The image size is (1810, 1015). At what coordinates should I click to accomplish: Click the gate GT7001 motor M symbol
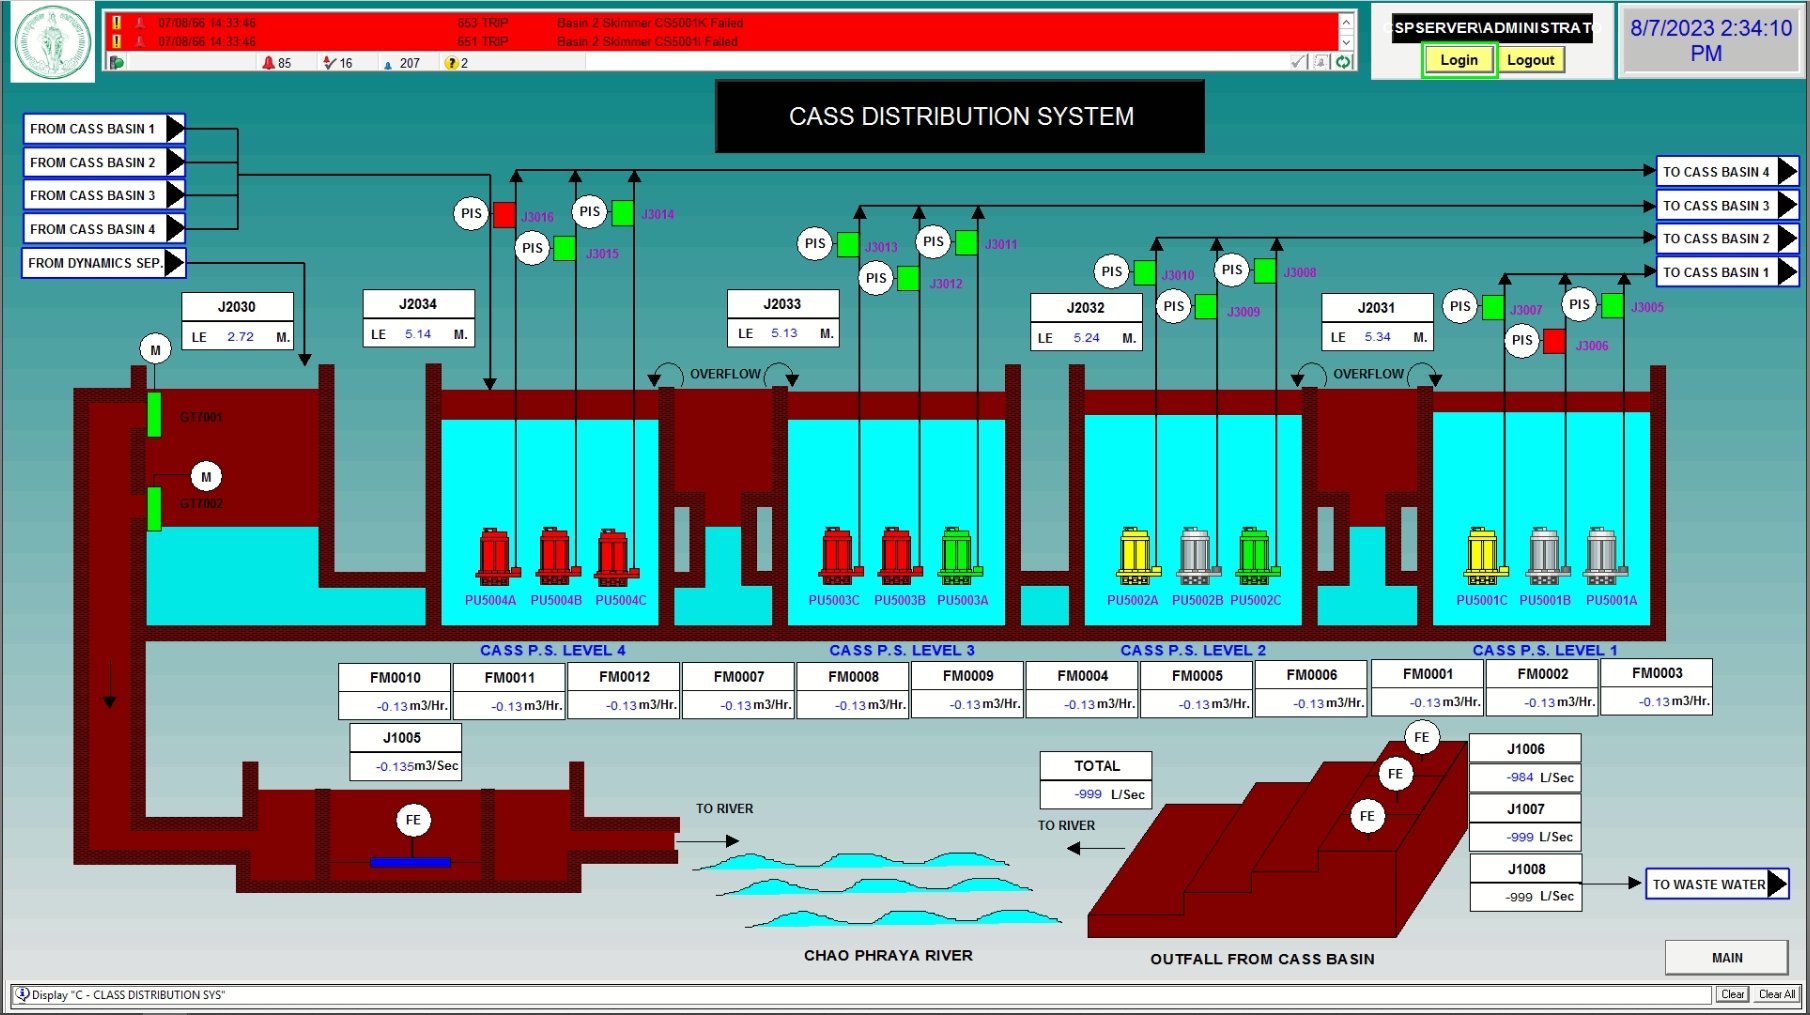point(155,350)
